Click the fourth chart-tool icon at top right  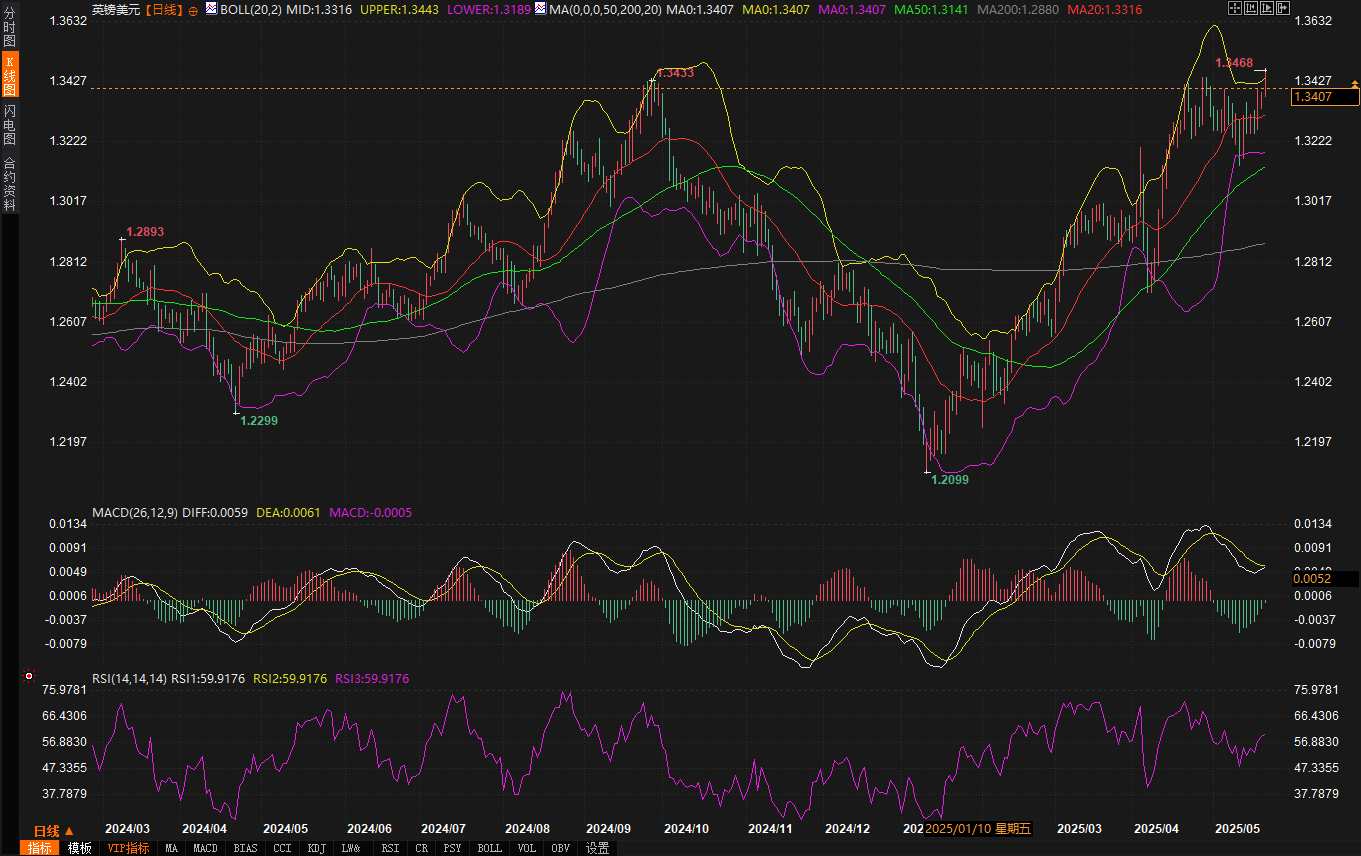point(1282,8)
